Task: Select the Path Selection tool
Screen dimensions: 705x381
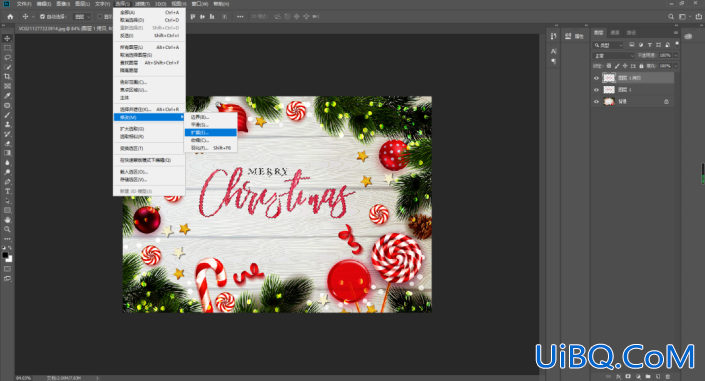Action: 7,201
